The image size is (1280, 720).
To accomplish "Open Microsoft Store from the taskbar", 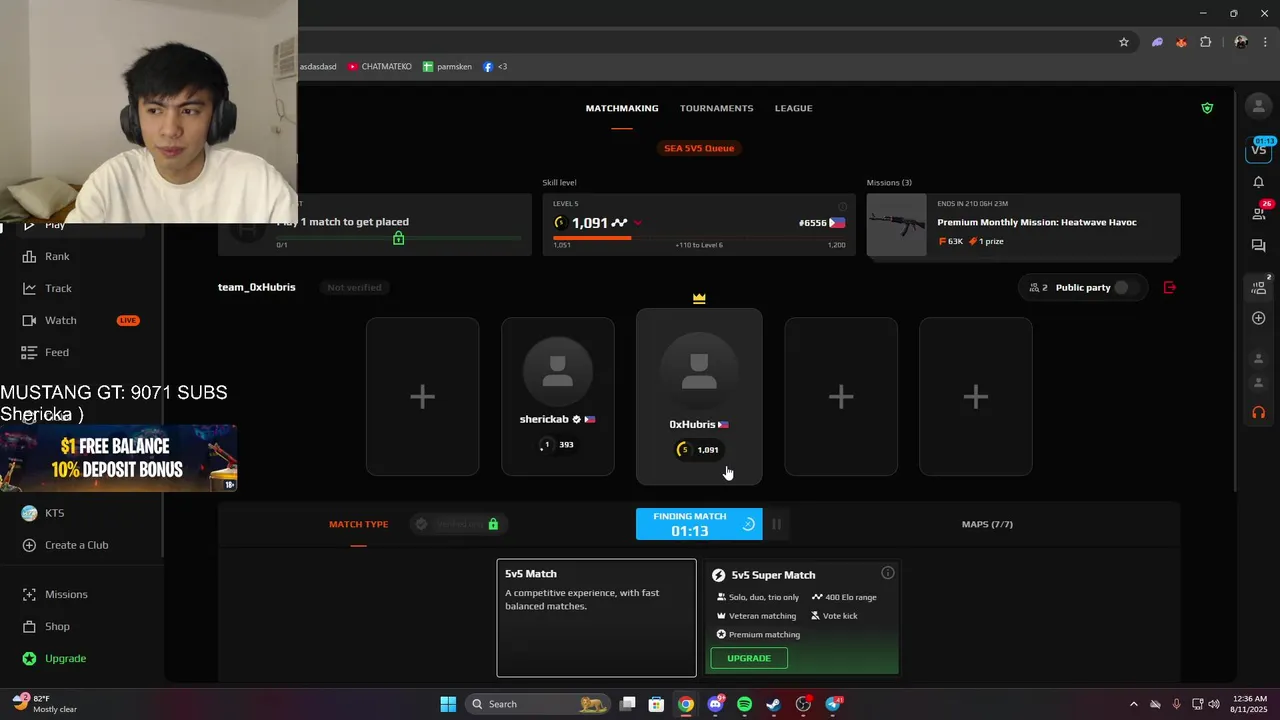I will pyautogui.click(x=656, y=704).
